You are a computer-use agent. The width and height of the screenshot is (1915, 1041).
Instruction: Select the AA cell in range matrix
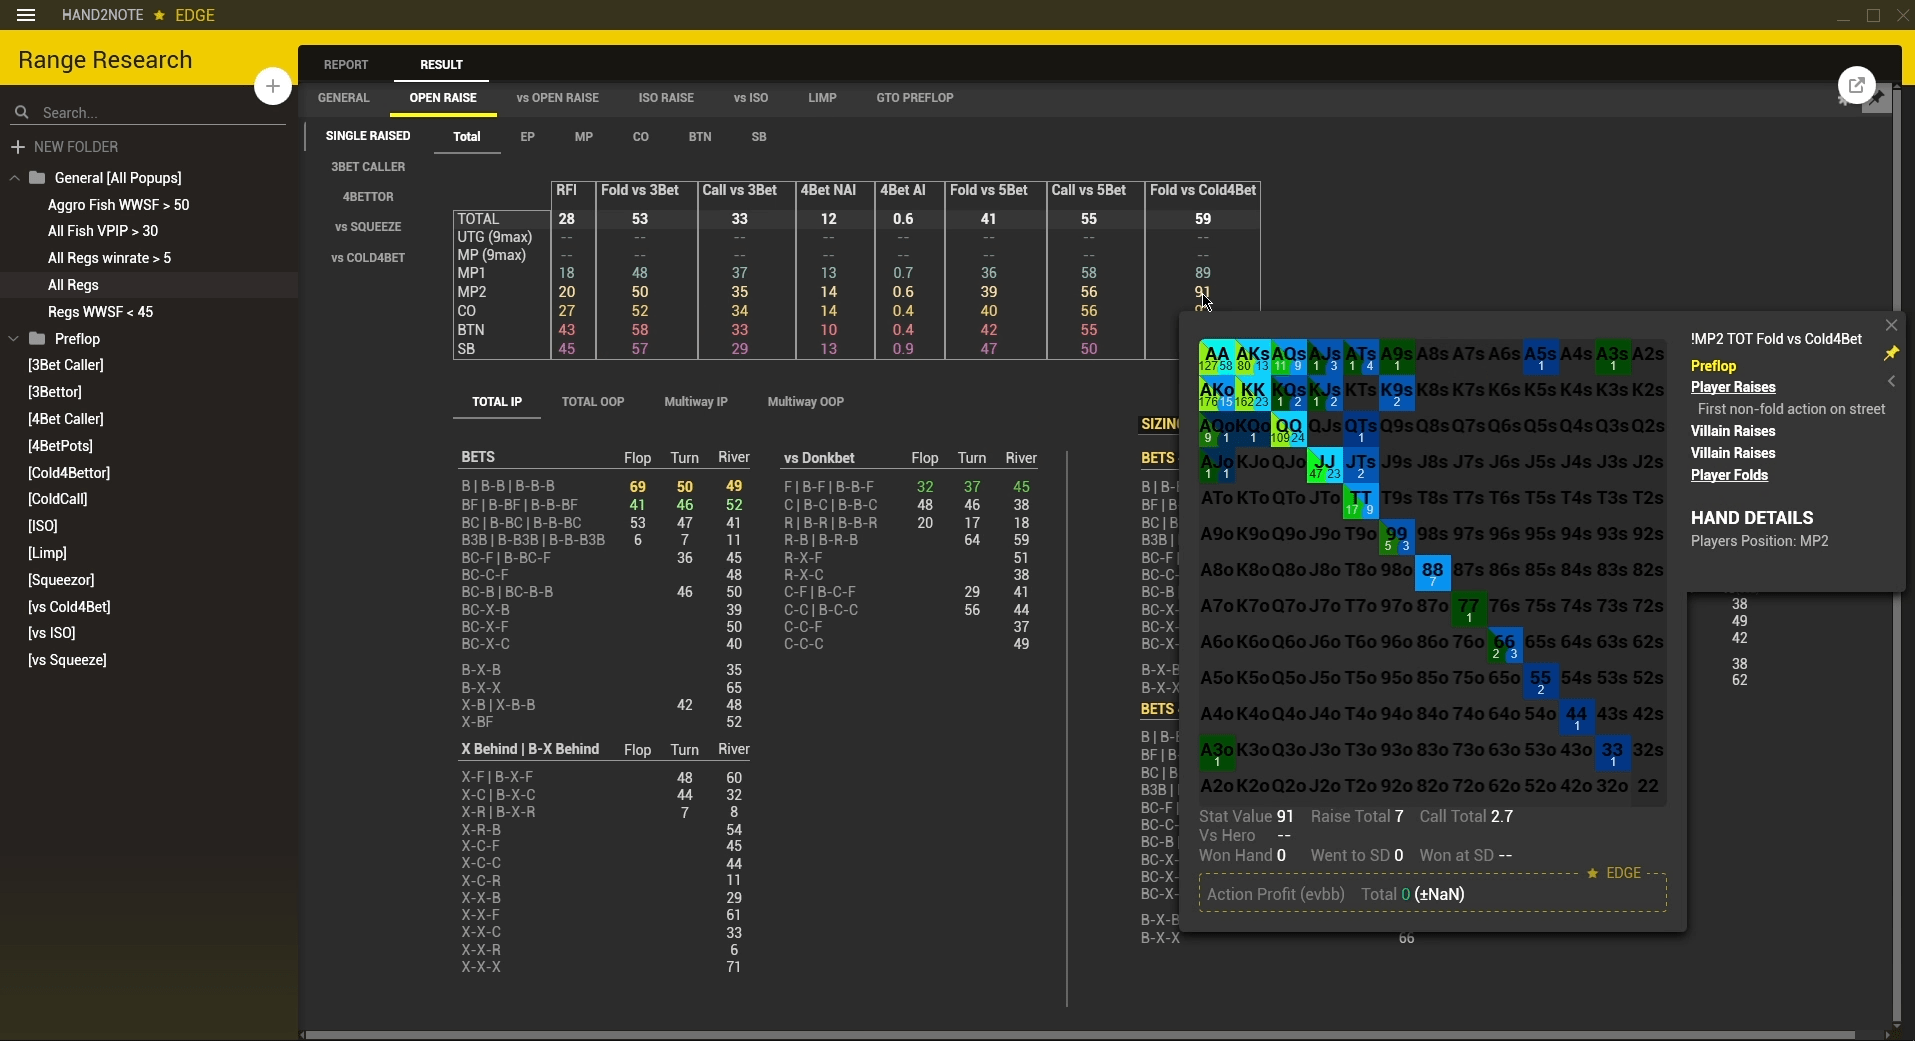click(x=1216, y=357)
